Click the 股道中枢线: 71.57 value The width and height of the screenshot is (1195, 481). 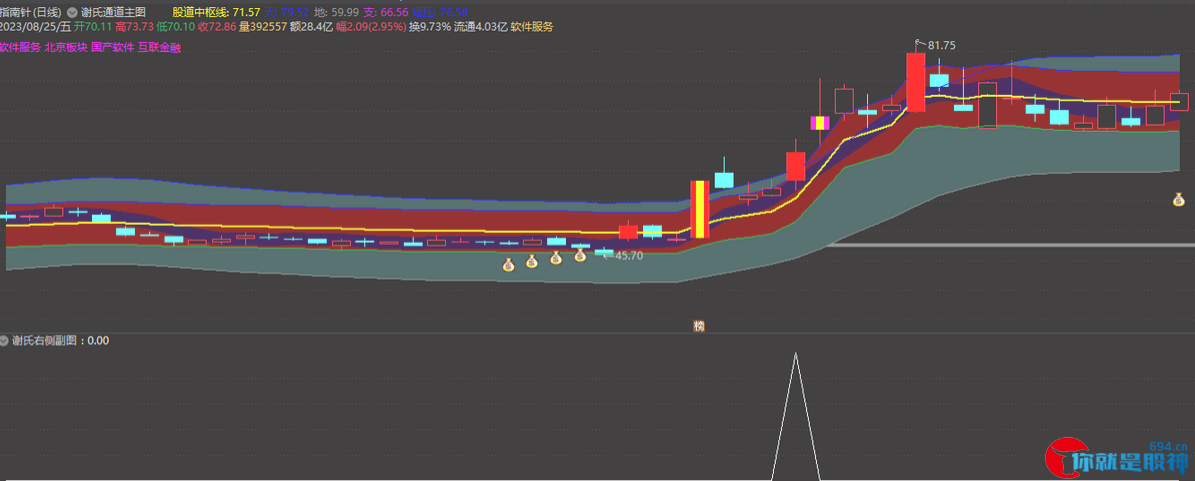pos(216,12)
